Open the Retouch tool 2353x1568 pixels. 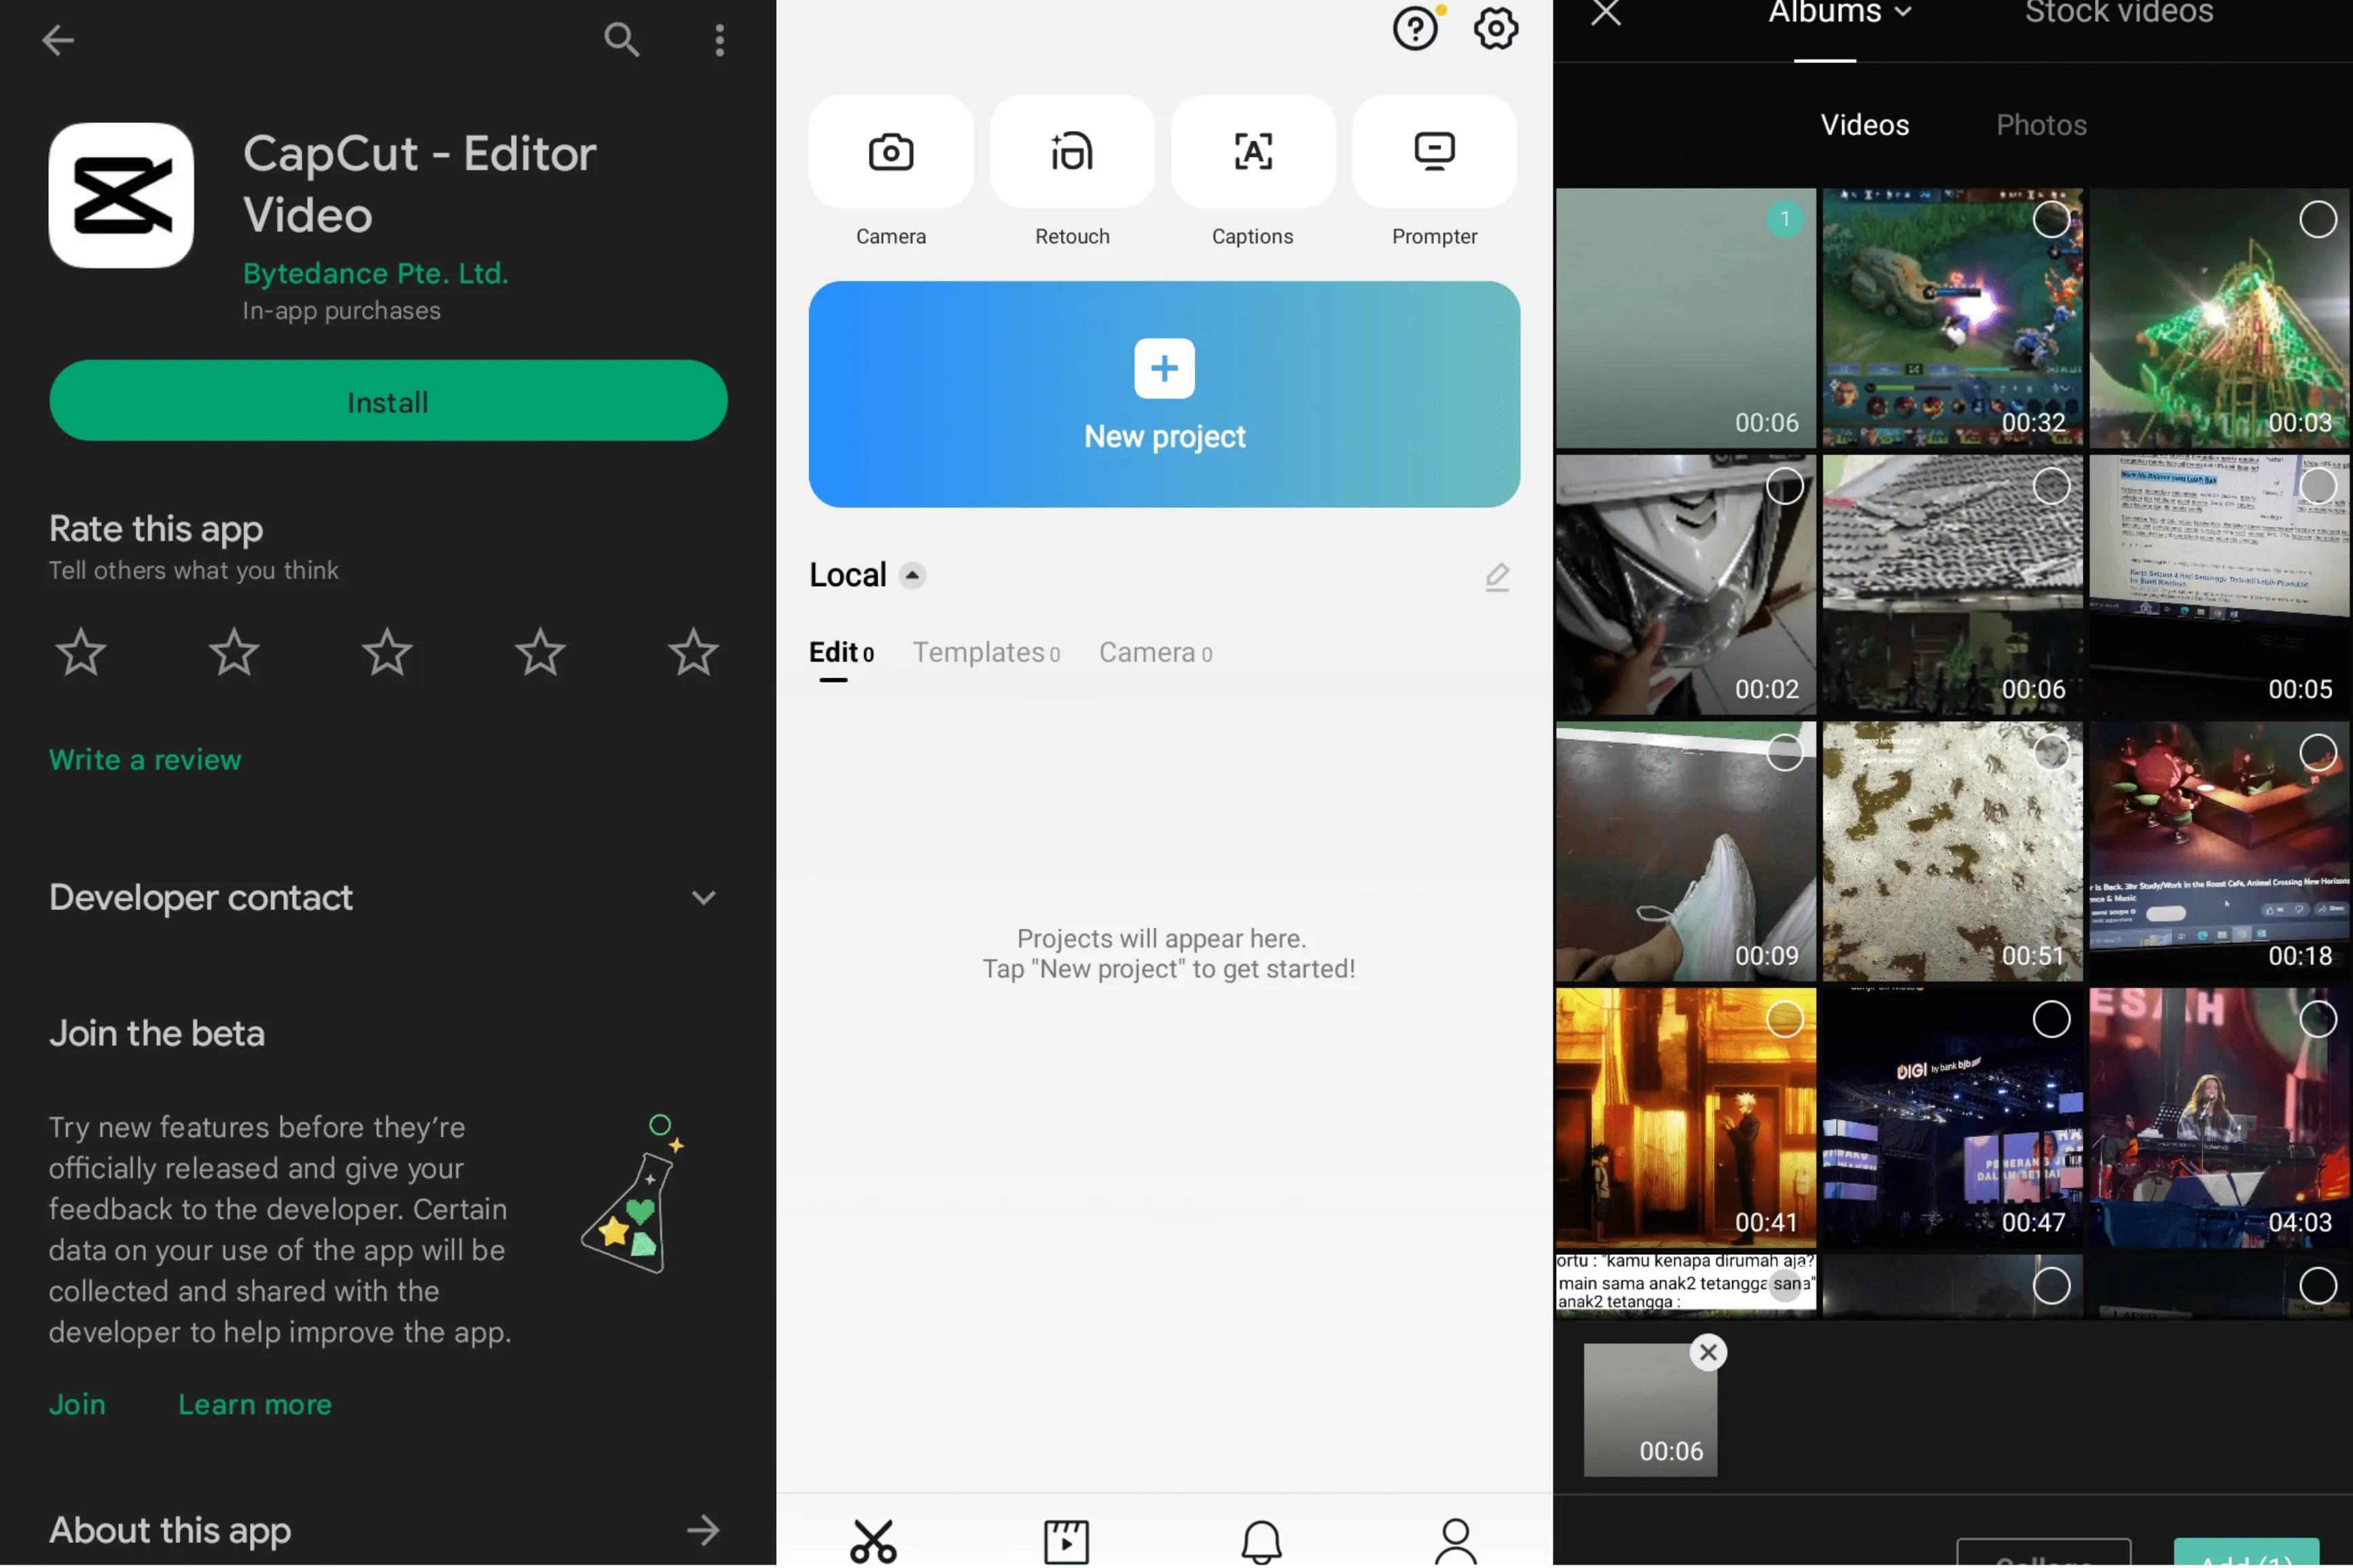coord(1071,153)
